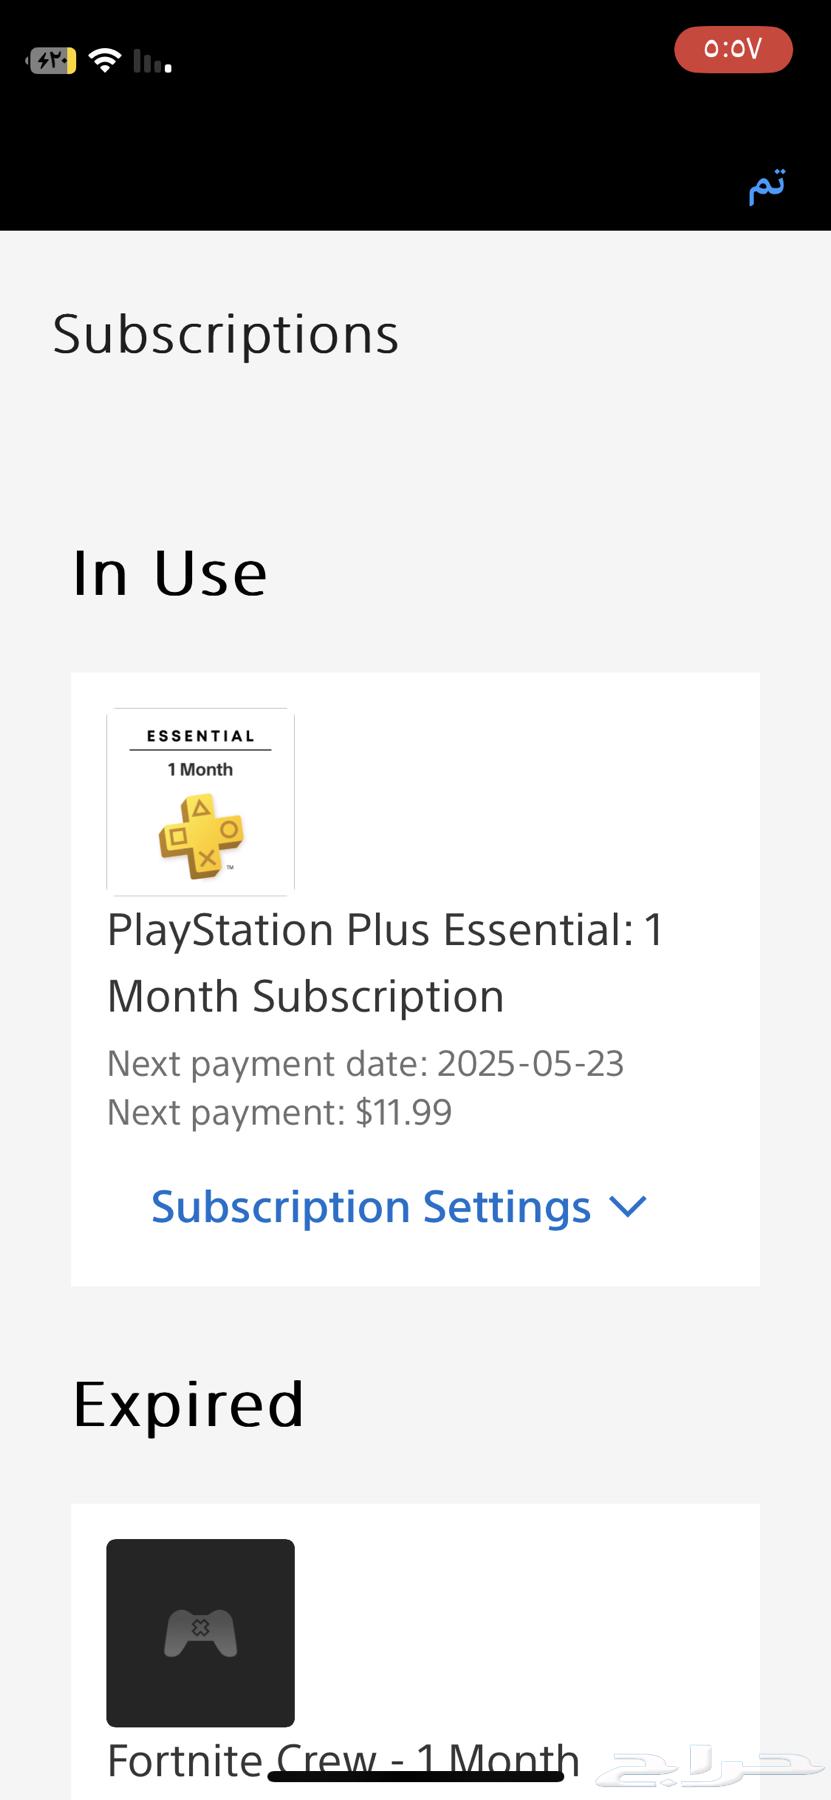The width and height of the screenshot is (831, 1800).
Task: Expand the Subscription Settings chevron
Action: click(x=628, y=1207)
